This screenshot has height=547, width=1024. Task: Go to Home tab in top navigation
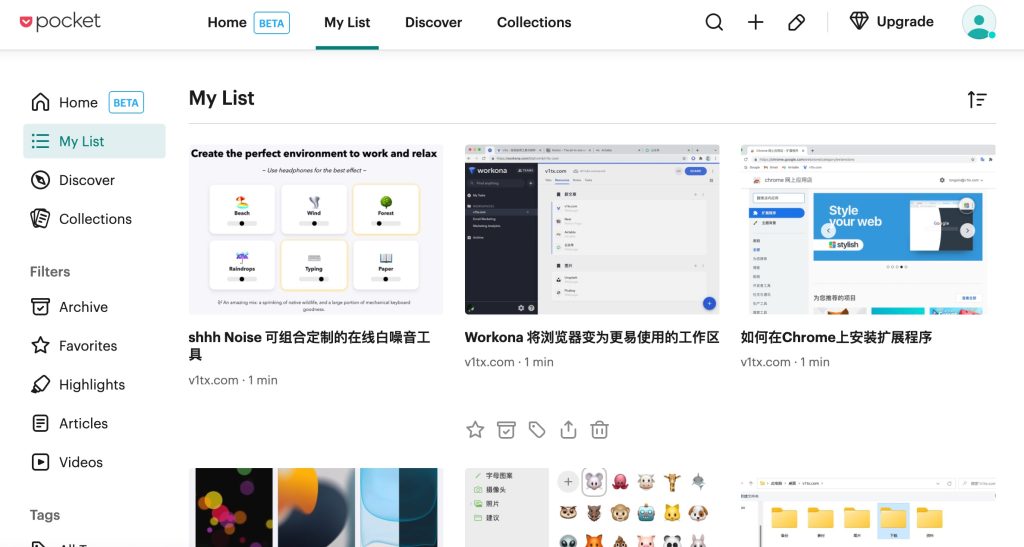[x=227, y=22]
